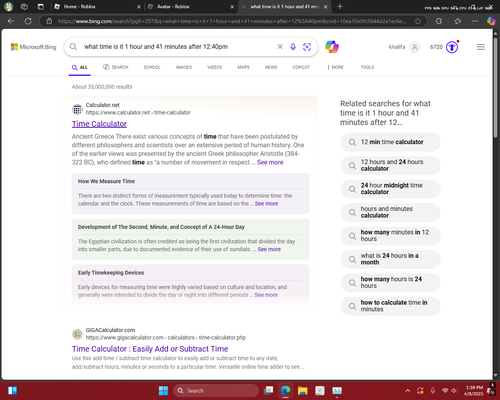Open visual search camera icon
Image resolution: width=500 pixels, height=400 pixels.
(307, 47)
